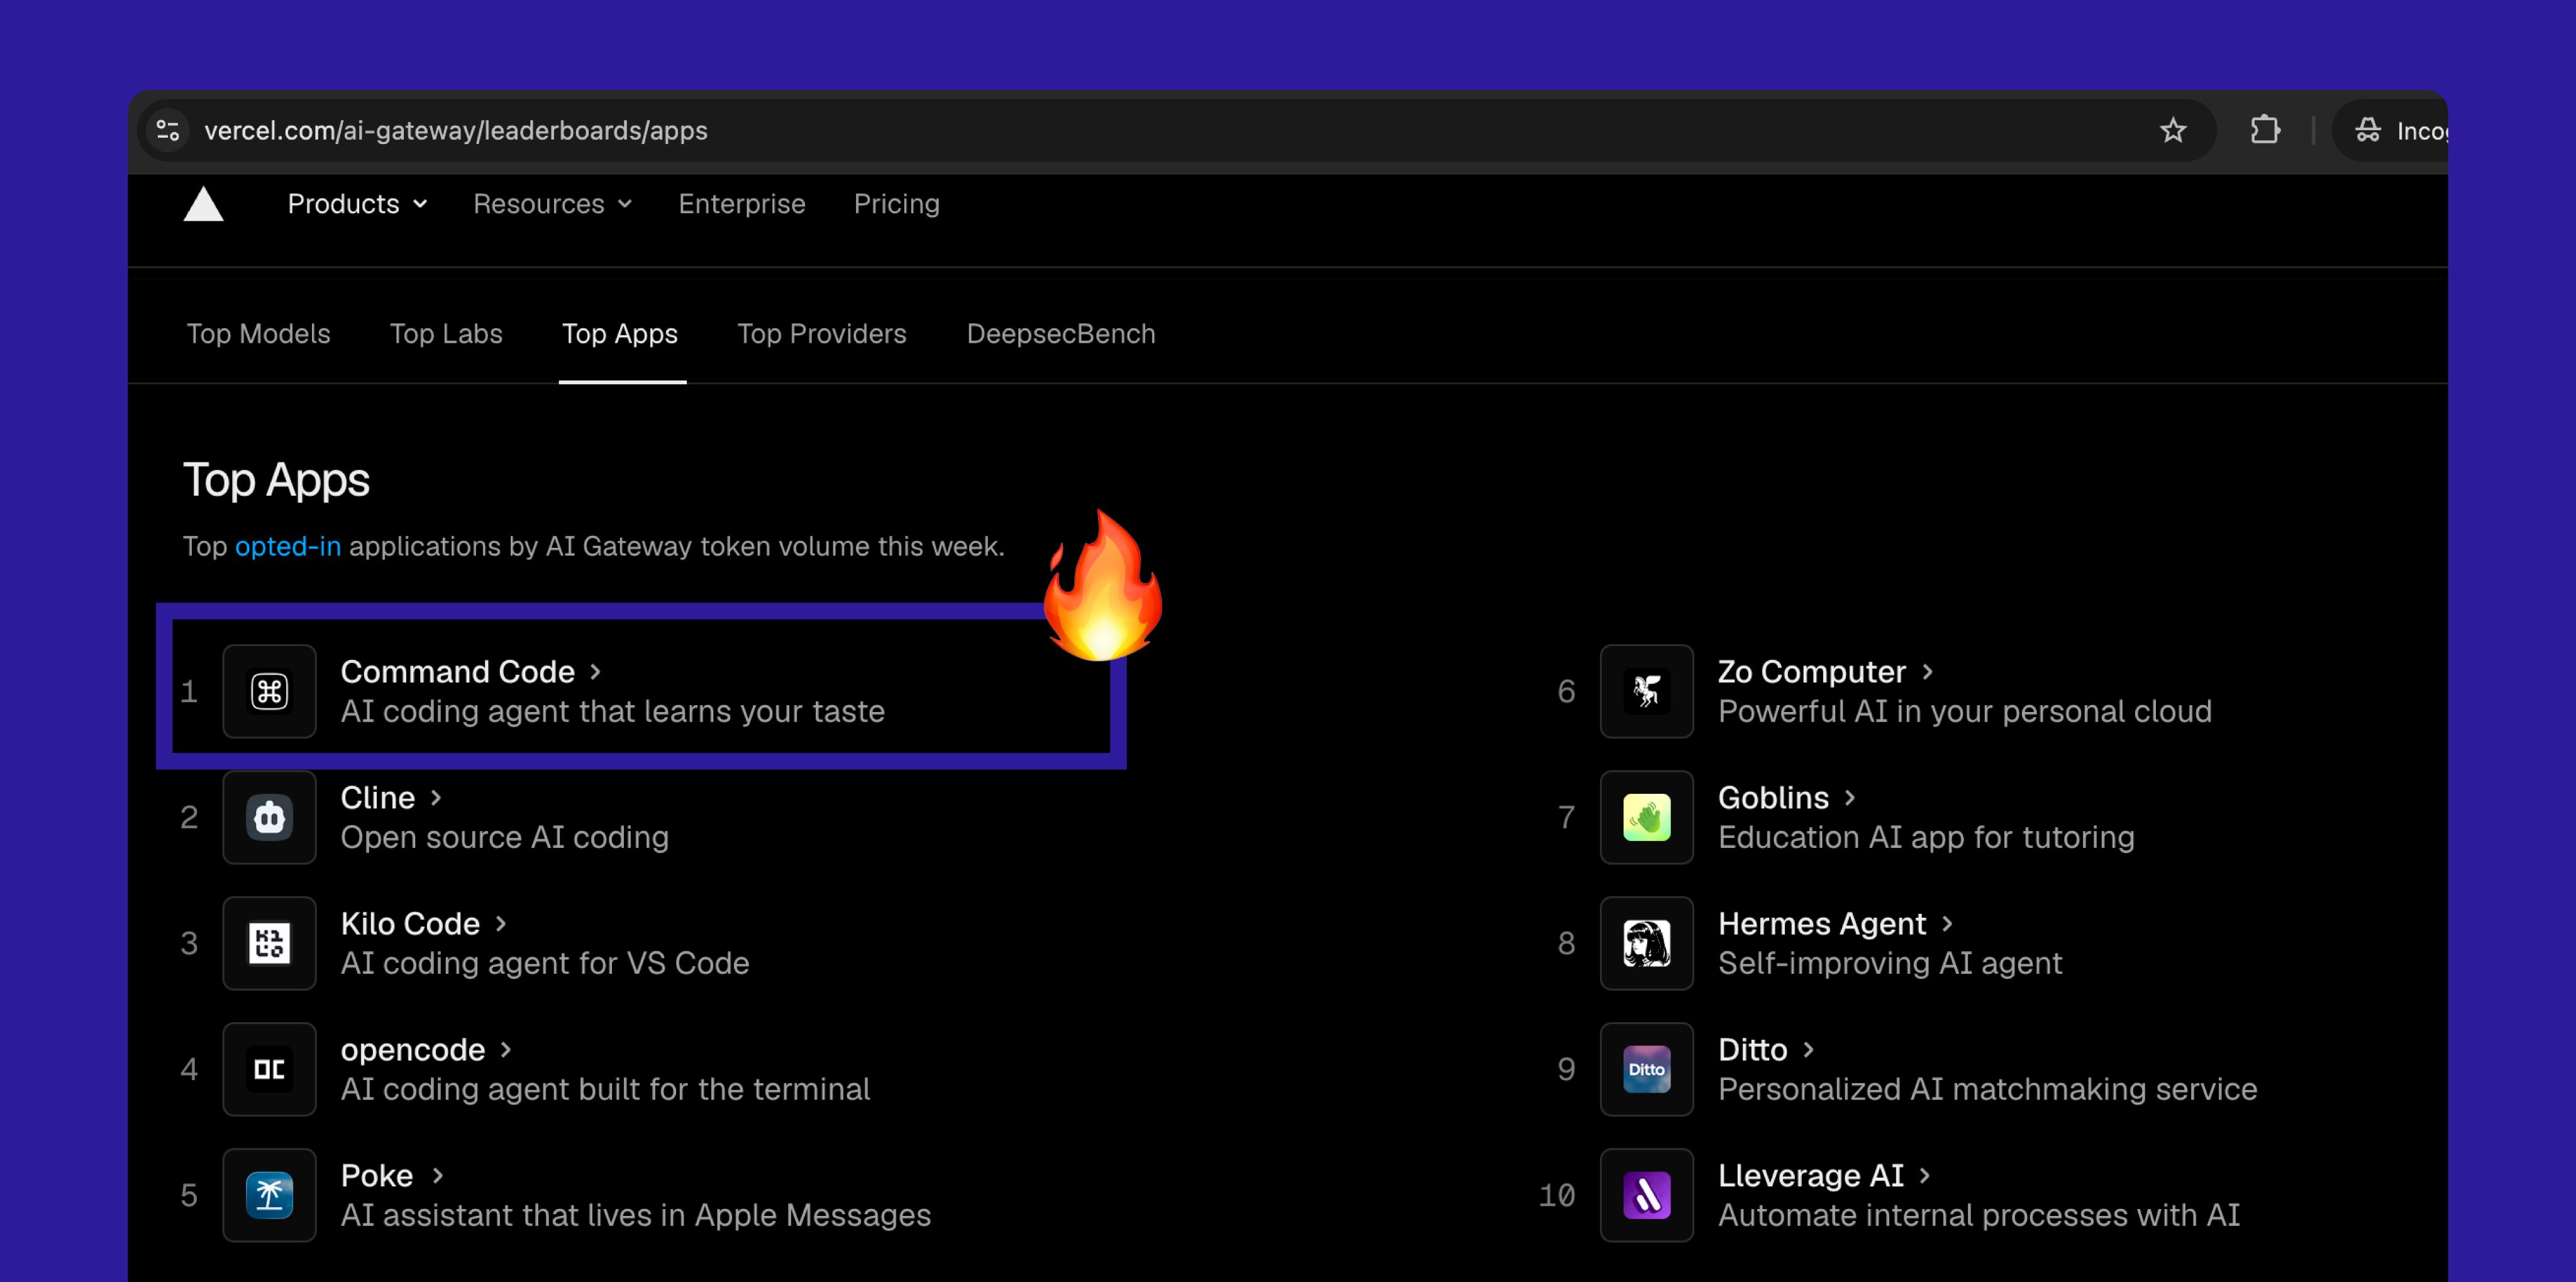Click chevron next to Goblins

pyautogui.click(x=1850, y=798)
